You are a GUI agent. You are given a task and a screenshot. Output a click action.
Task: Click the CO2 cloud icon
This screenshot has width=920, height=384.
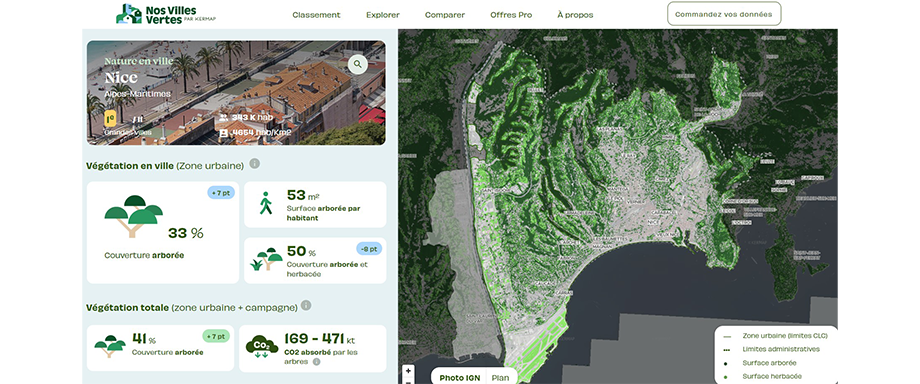pyautogui.click(x=262, y=345)
